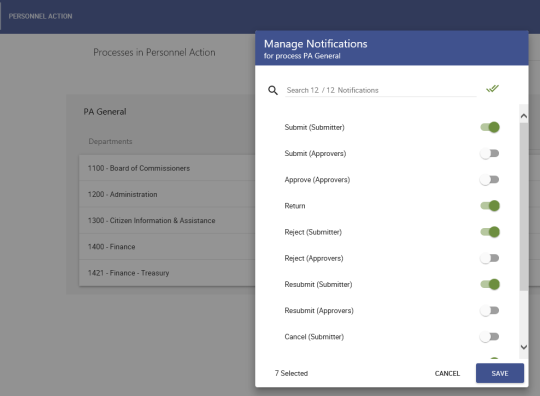Screen dimensions: 540x396
Task: Click the search magnifier icon
Action: [273, 90]
